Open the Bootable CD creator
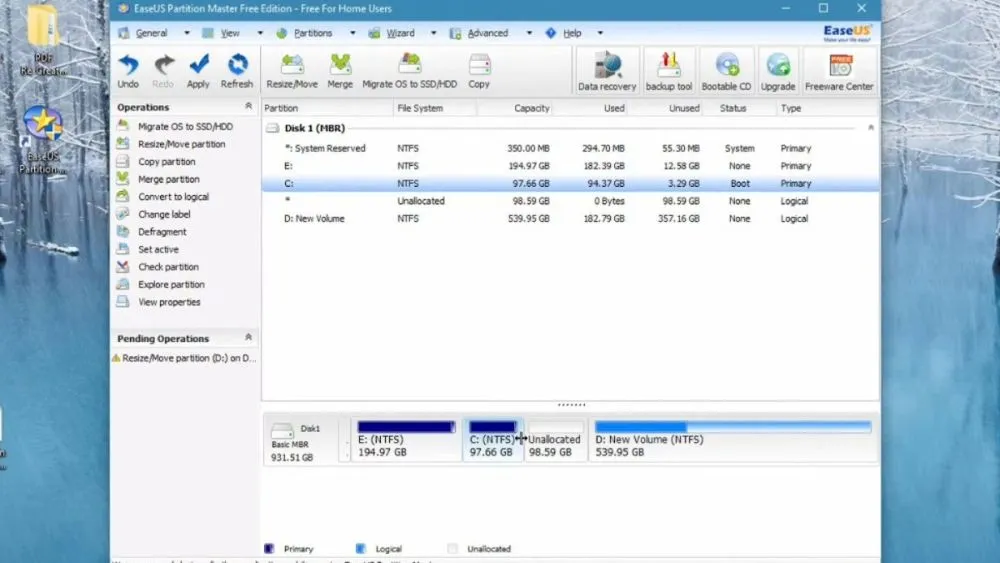This screenshot has width=1000, height=563. click(726, 70)
